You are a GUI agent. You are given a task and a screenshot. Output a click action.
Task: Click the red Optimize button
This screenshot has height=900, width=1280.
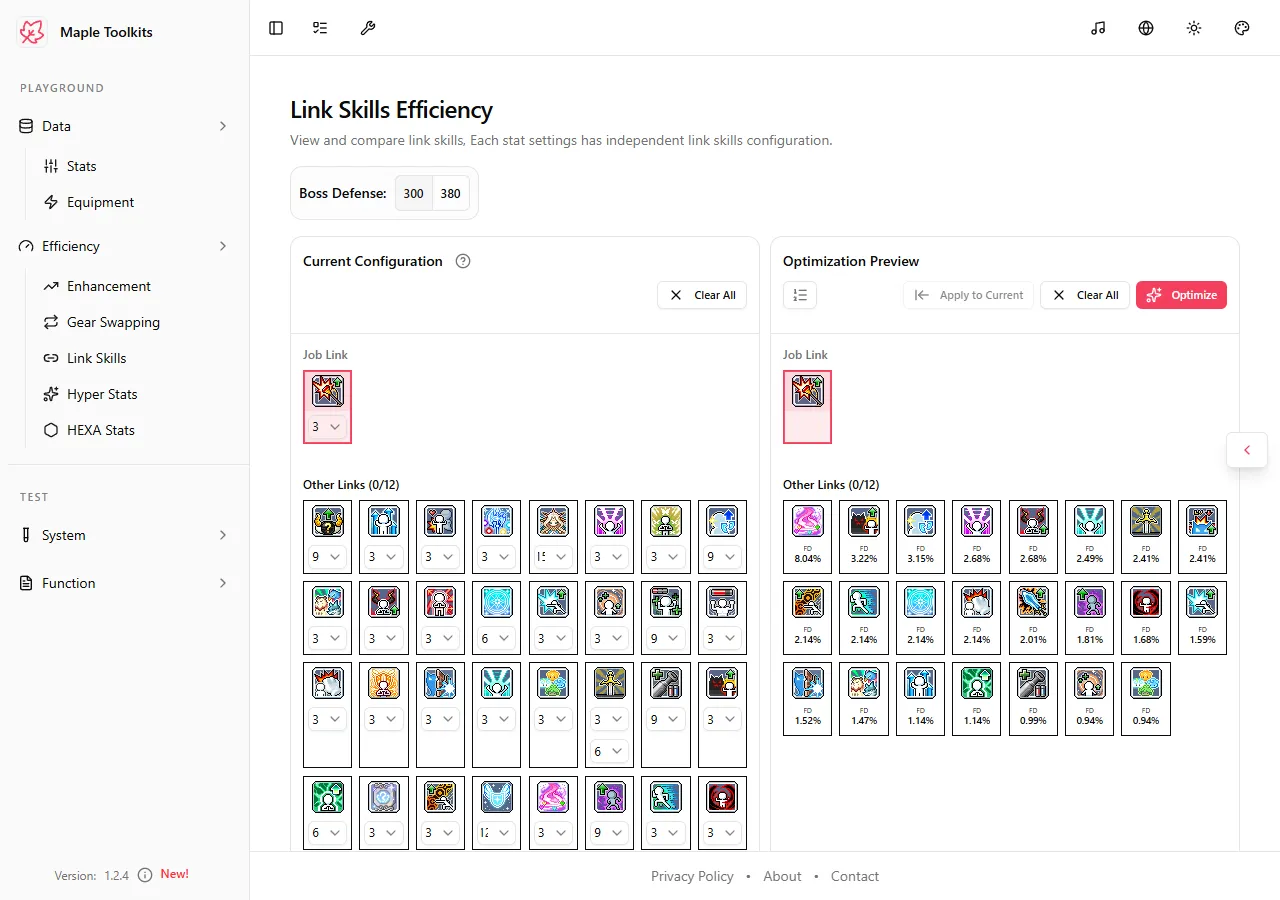point(1181,295)
